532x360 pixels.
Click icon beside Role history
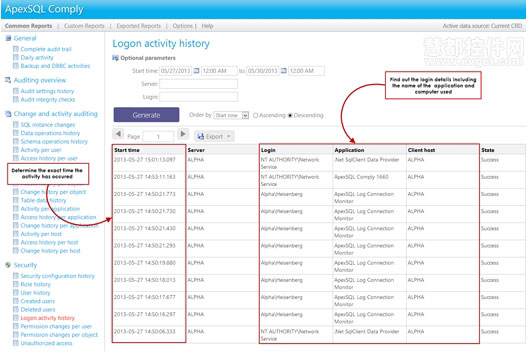pos(16,284)
